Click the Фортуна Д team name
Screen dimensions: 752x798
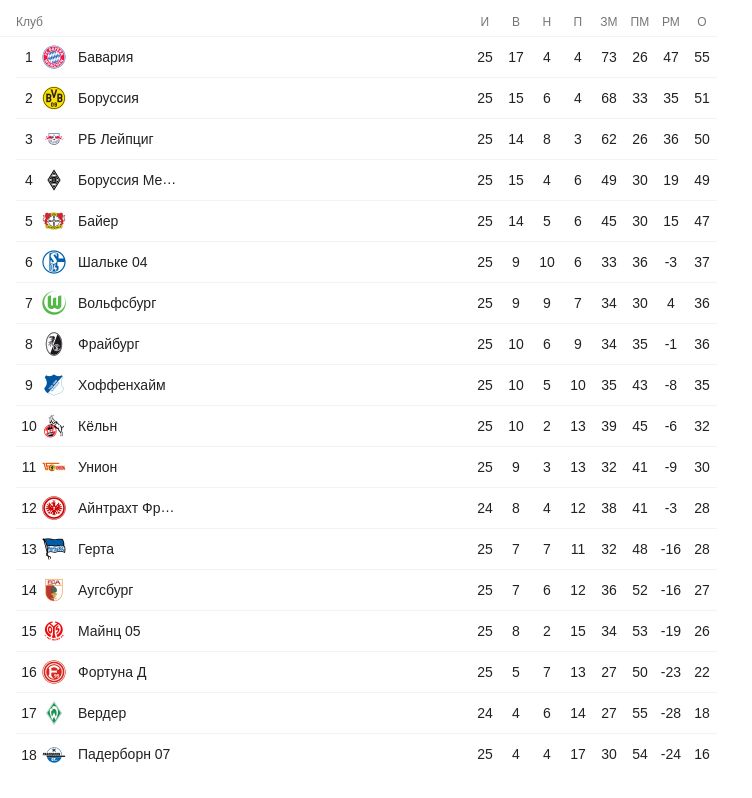click(112, 672)
